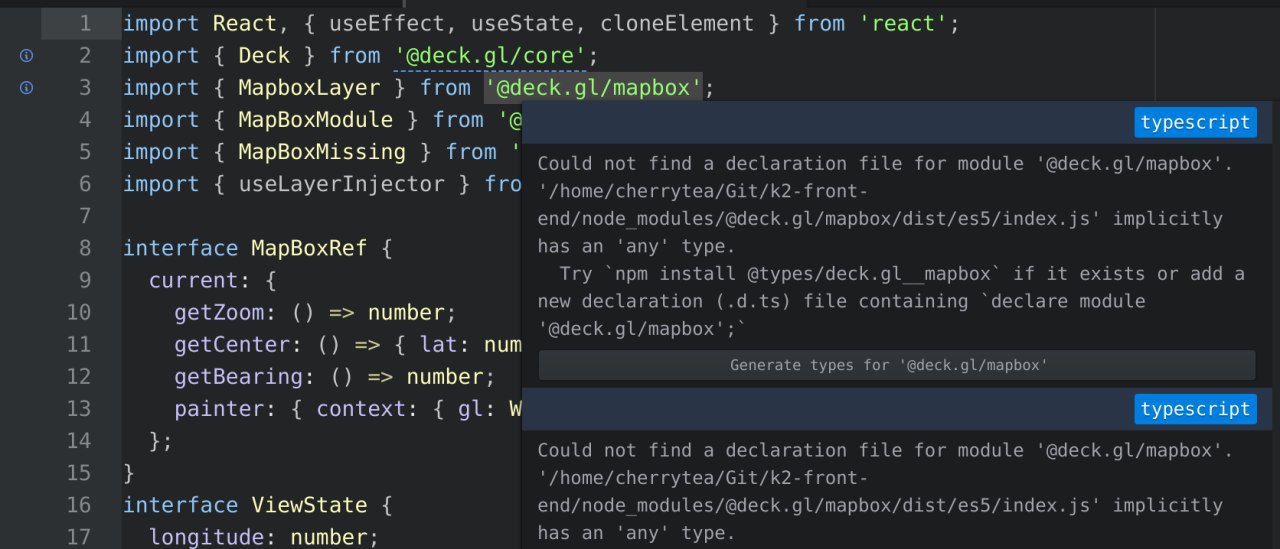The image size is (1280, 549).
Task: Click MapBoxModule identifier on line 4
Action: tap(315, 120)
